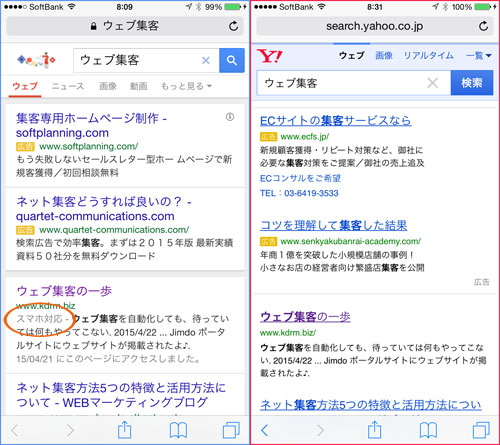Go forward in left Safari toolbar

pos(70,430)
